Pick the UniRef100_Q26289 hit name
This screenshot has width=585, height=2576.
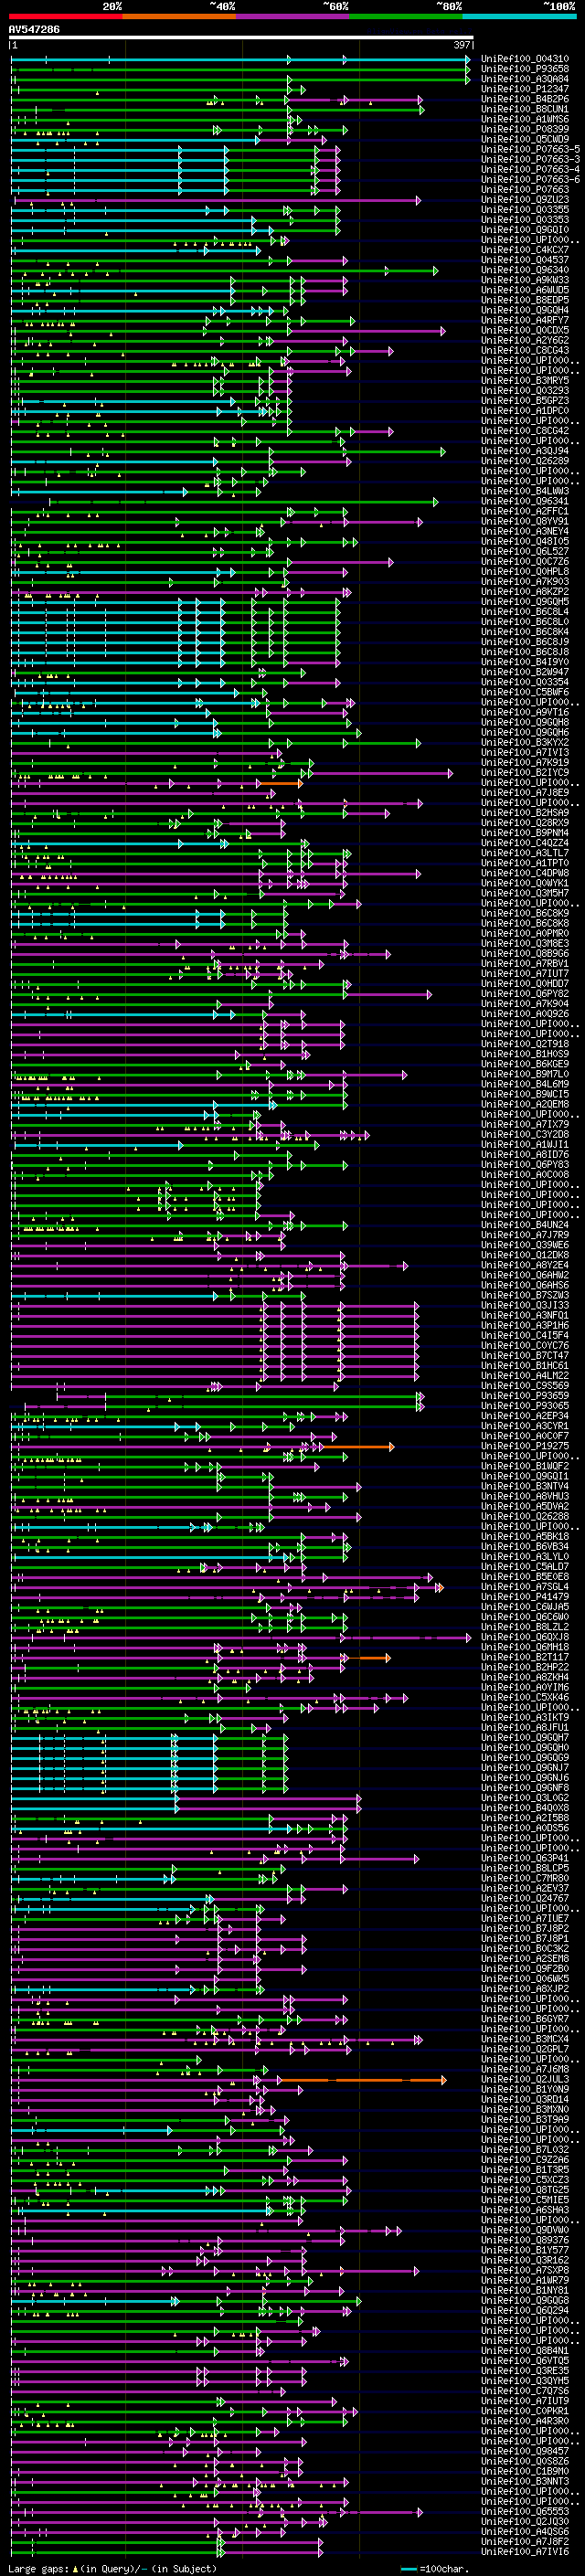tap(525, 461)
